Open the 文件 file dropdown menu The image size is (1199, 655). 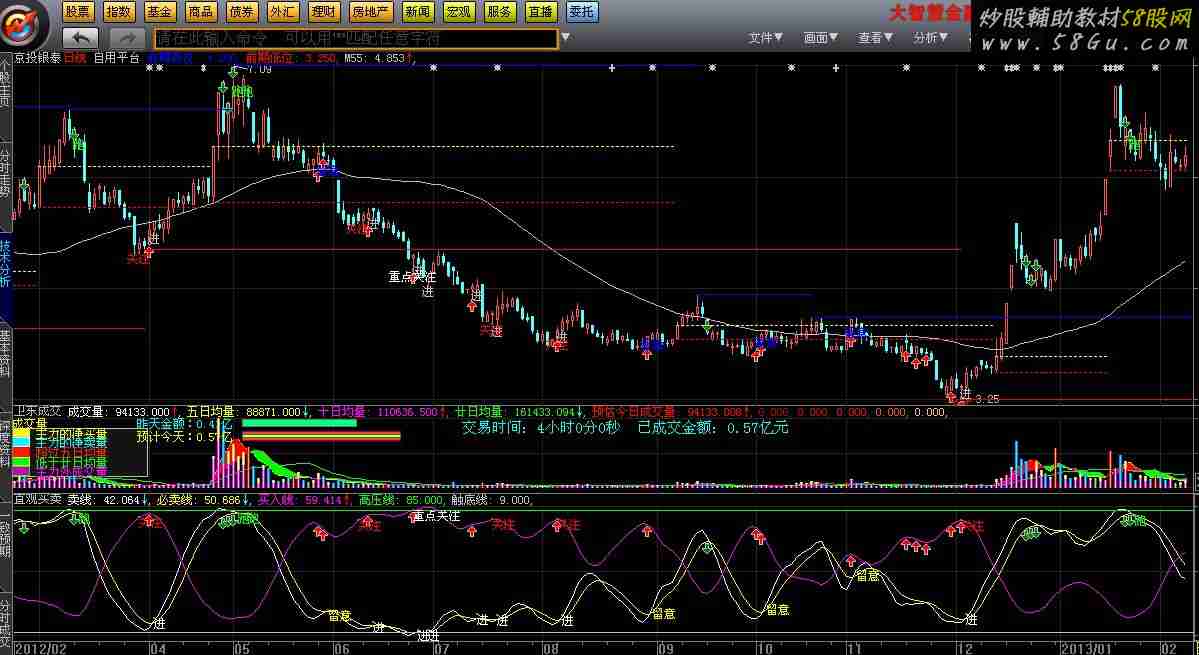(765, 37)
